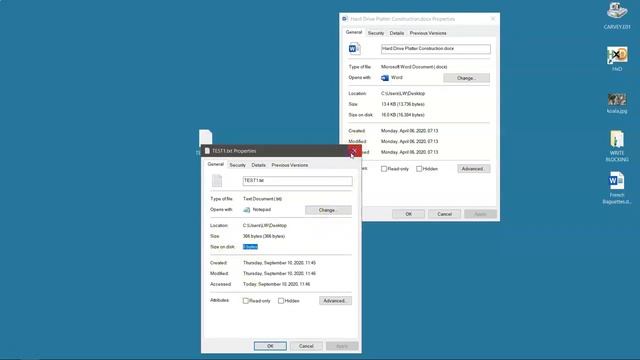The width and height of the screenshot is (640, 360).
Task: Click Microsoft Word Document type value
Action: (x=414, y=67)
